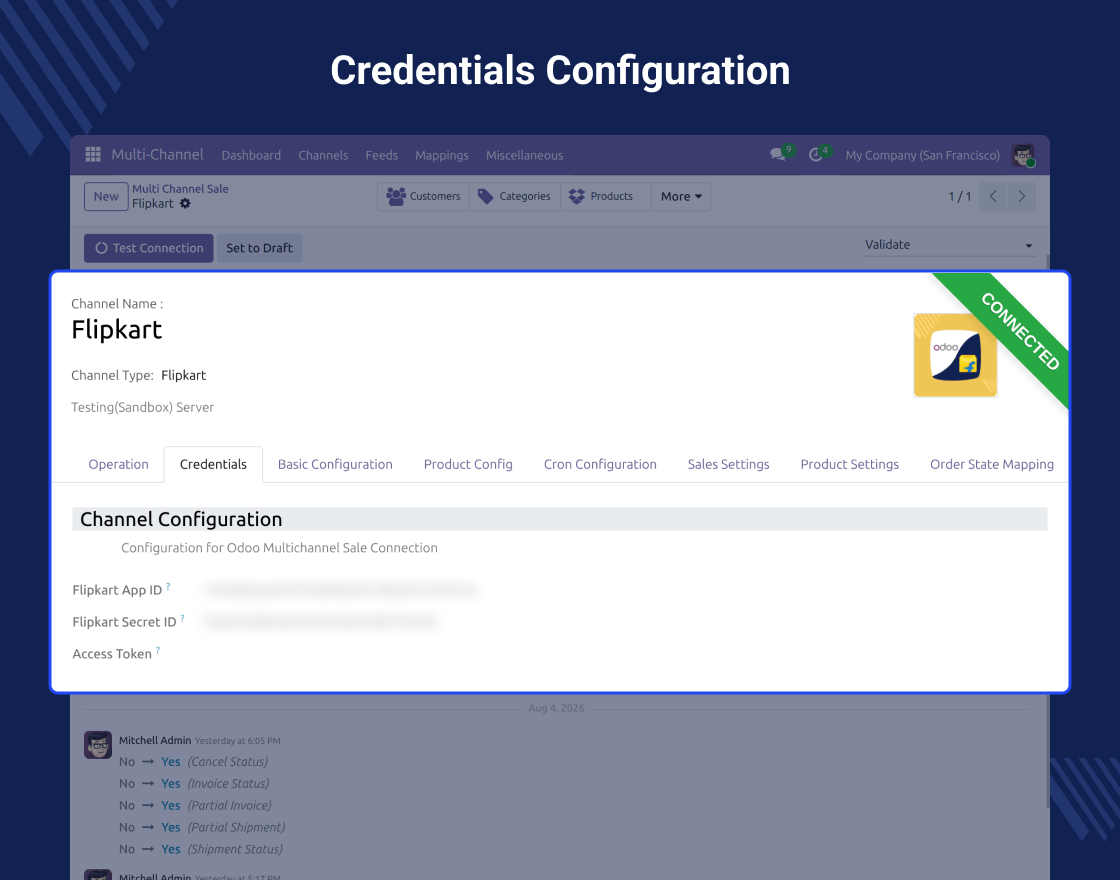Click the Flipkart Odoo channel logo image

955,355
